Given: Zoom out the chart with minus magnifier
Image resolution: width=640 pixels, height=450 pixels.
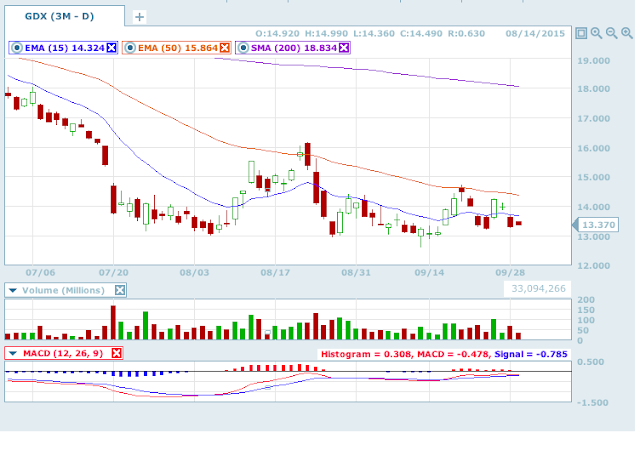Looking at the screenshot, I should coord(611,33).
